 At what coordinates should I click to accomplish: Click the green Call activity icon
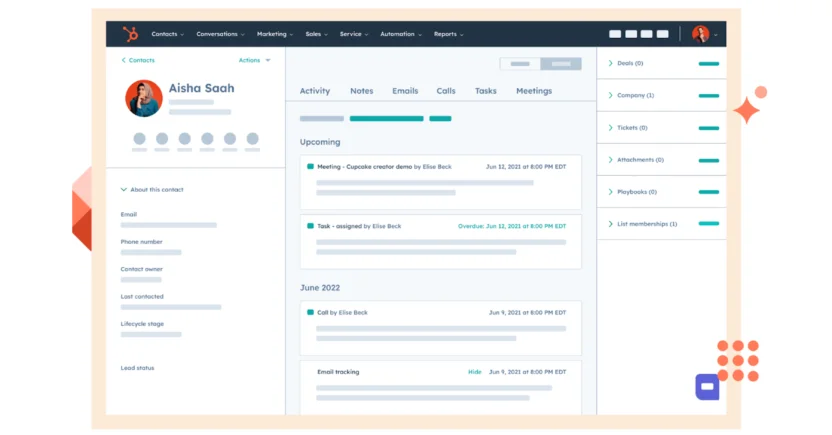tap(311, 313)
